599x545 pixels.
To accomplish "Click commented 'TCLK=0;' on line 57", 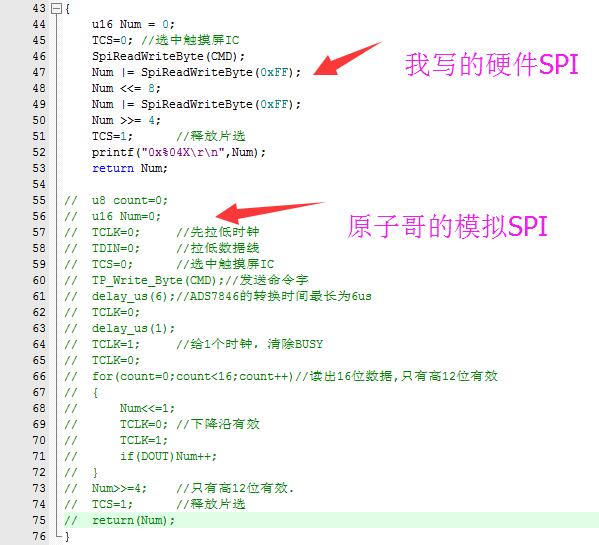I will pos(116,233).
